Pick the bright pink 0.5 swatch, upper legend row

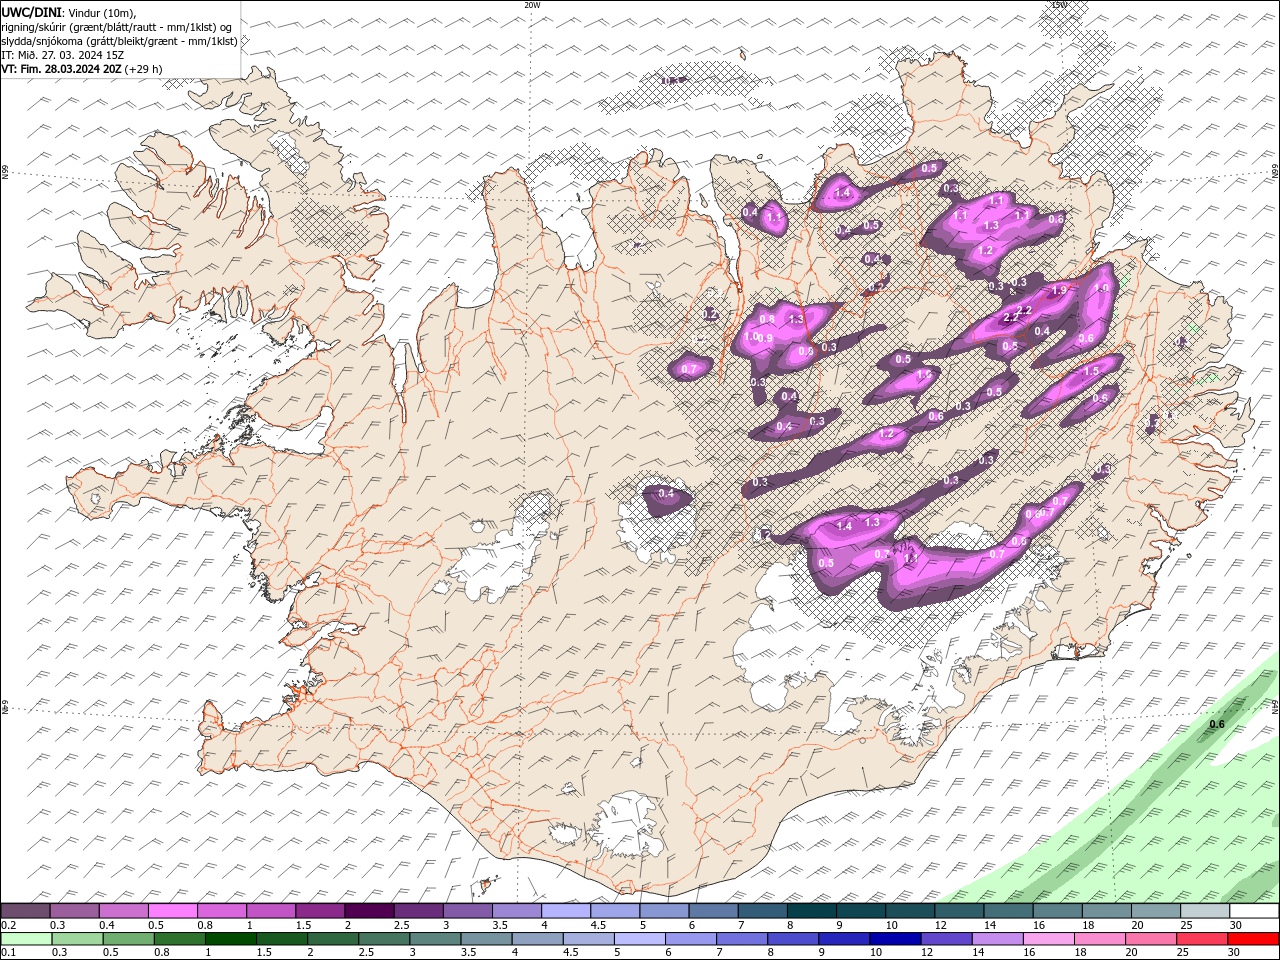pos(173,910)
